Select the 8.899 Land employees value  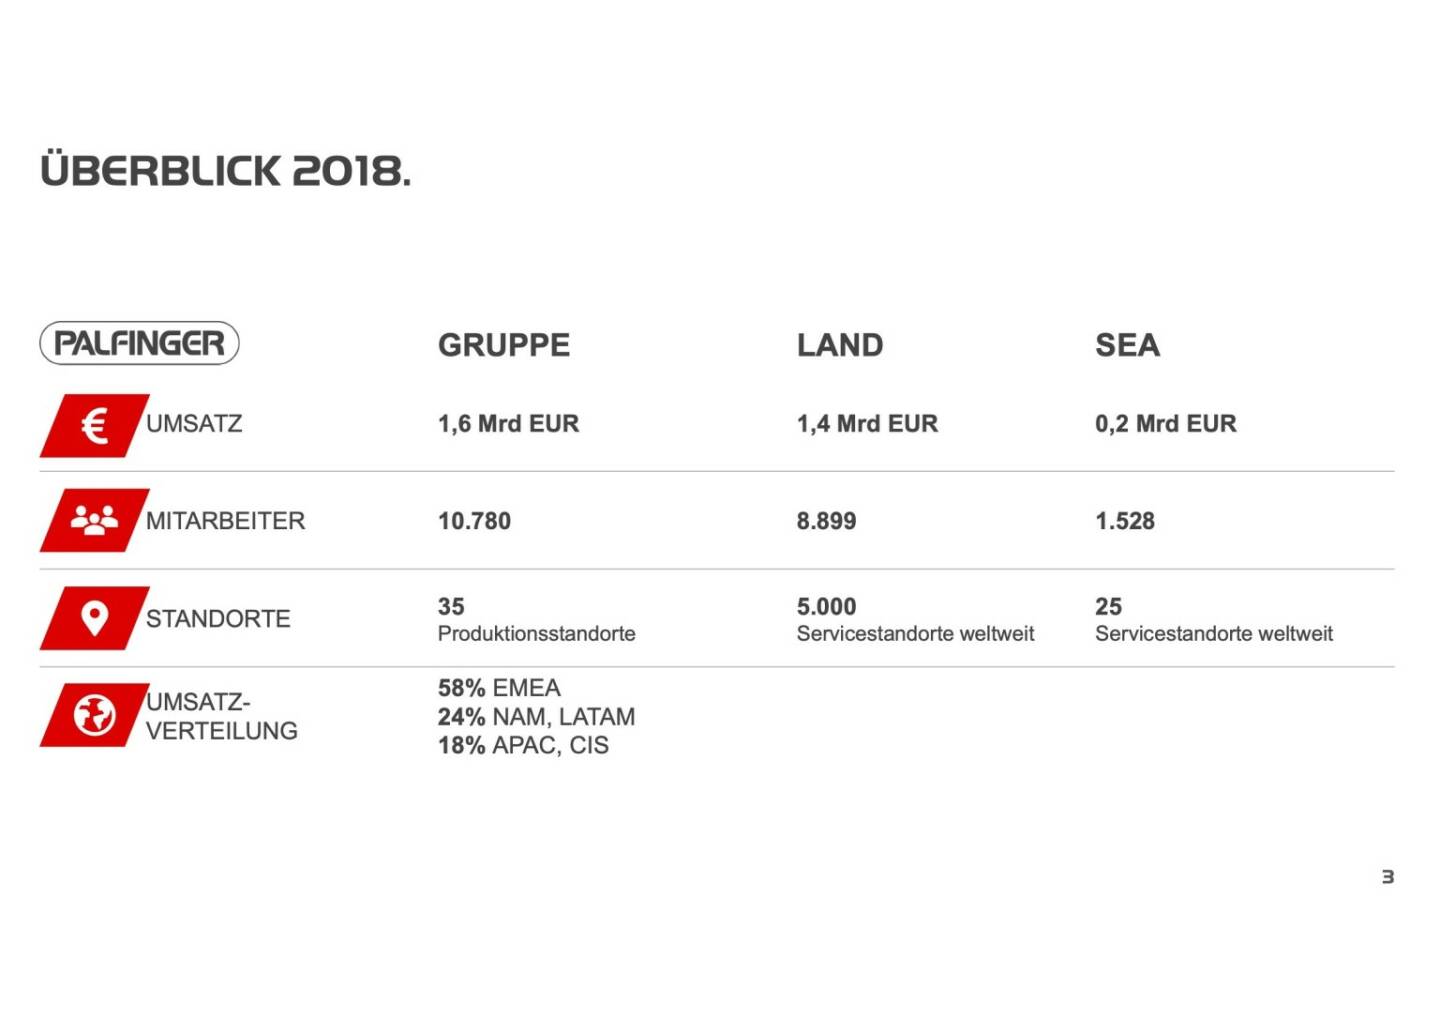pyautogui.click(x=826, y=521)
